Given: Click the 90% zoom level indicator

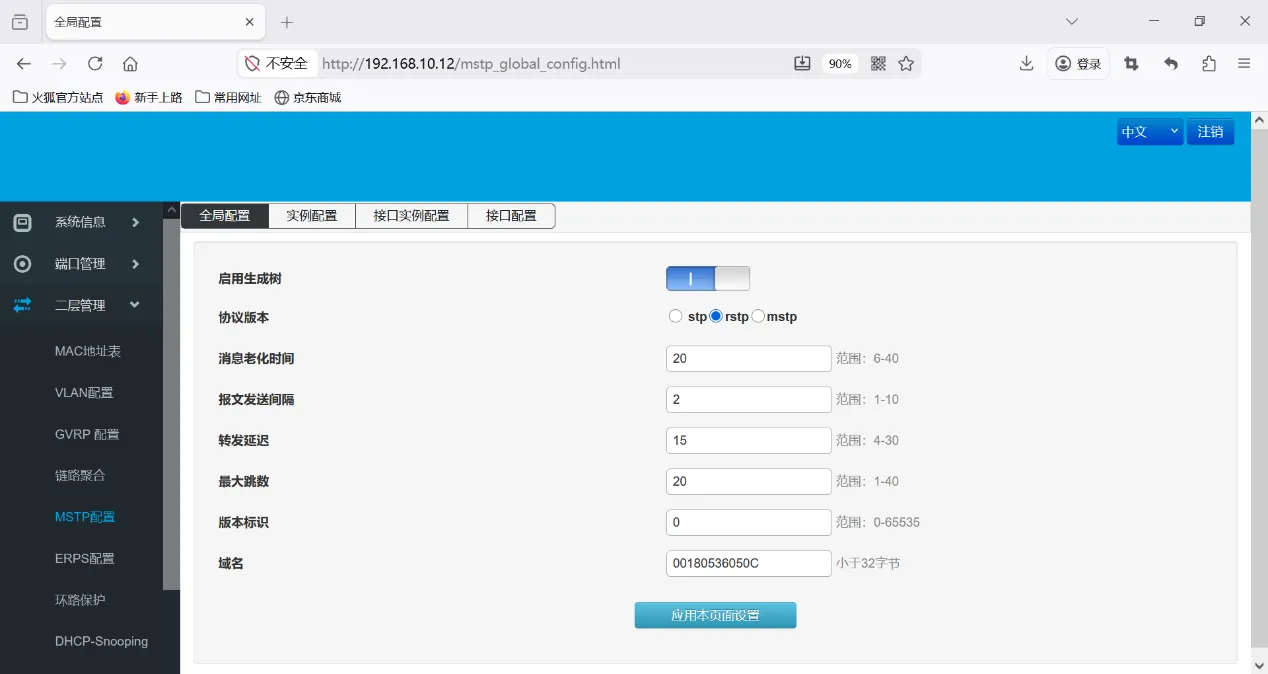Looking at the screenshot, I should (840, 64).
